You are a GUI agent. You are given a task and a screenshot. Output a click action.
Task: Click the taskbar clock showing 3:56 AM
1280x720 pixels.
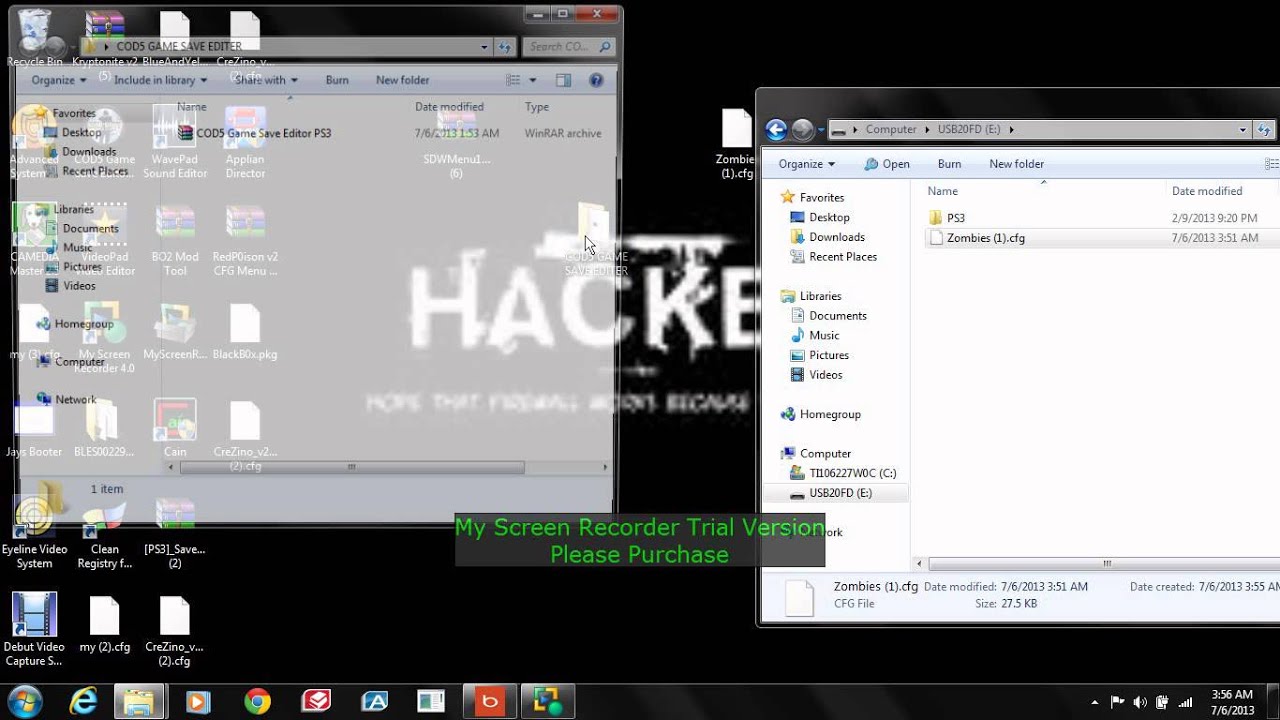click(x=1231, y=702)
